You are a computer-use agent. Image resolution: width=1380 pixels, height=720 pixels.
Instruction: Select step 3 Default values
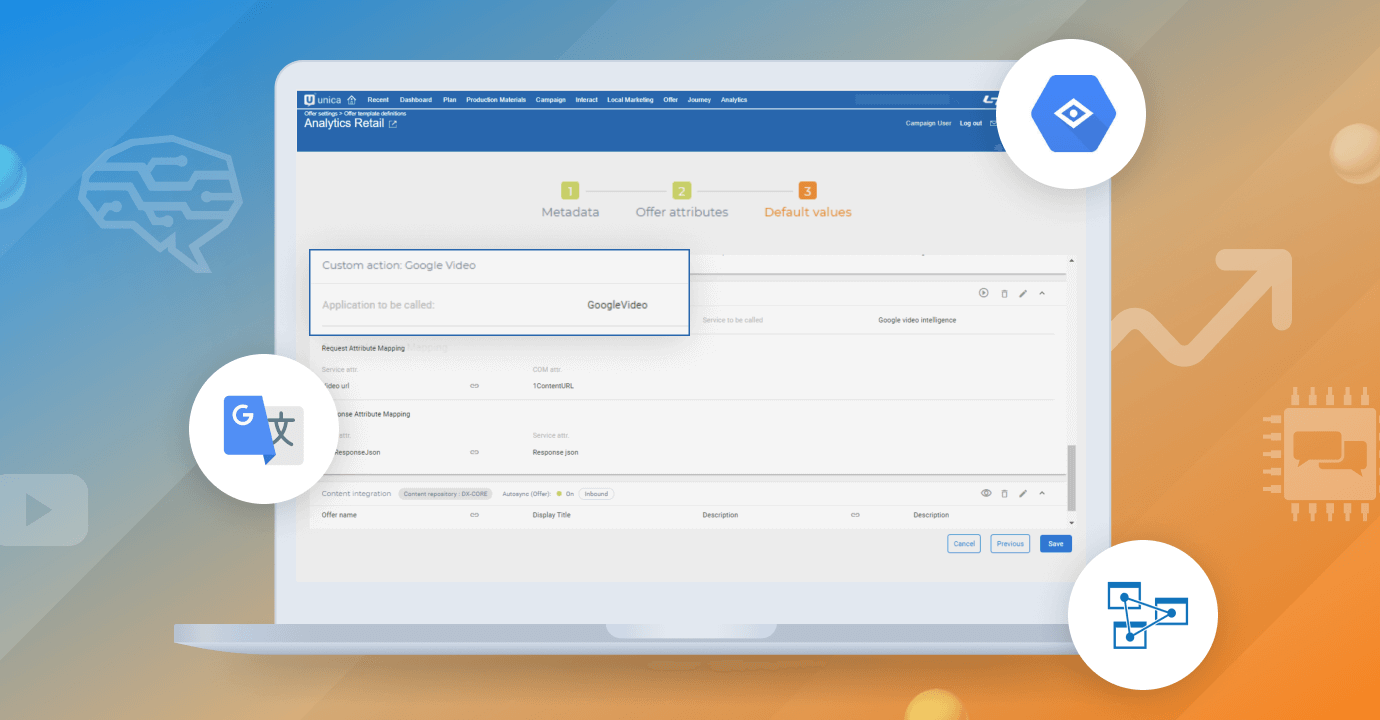[808, 200]
